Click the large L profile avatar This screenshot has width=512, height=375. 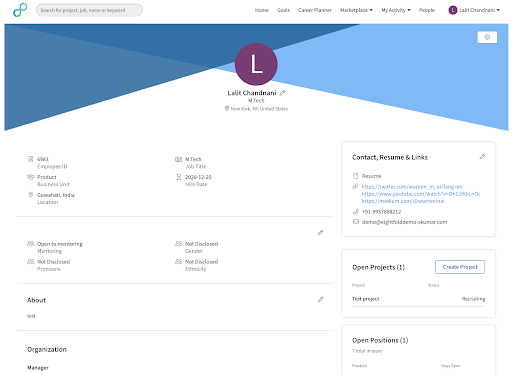pyautogui.click(x=256, y=64)
